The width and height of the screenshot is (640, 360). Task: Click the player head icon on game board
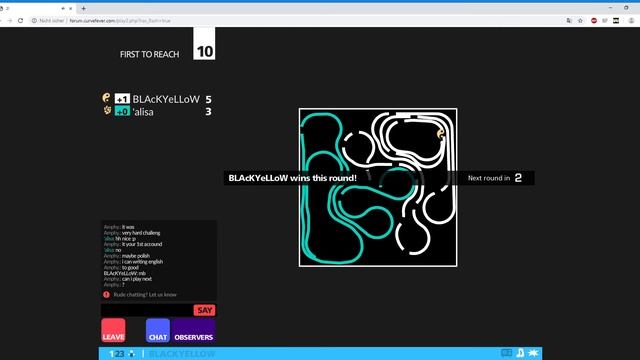440,134
